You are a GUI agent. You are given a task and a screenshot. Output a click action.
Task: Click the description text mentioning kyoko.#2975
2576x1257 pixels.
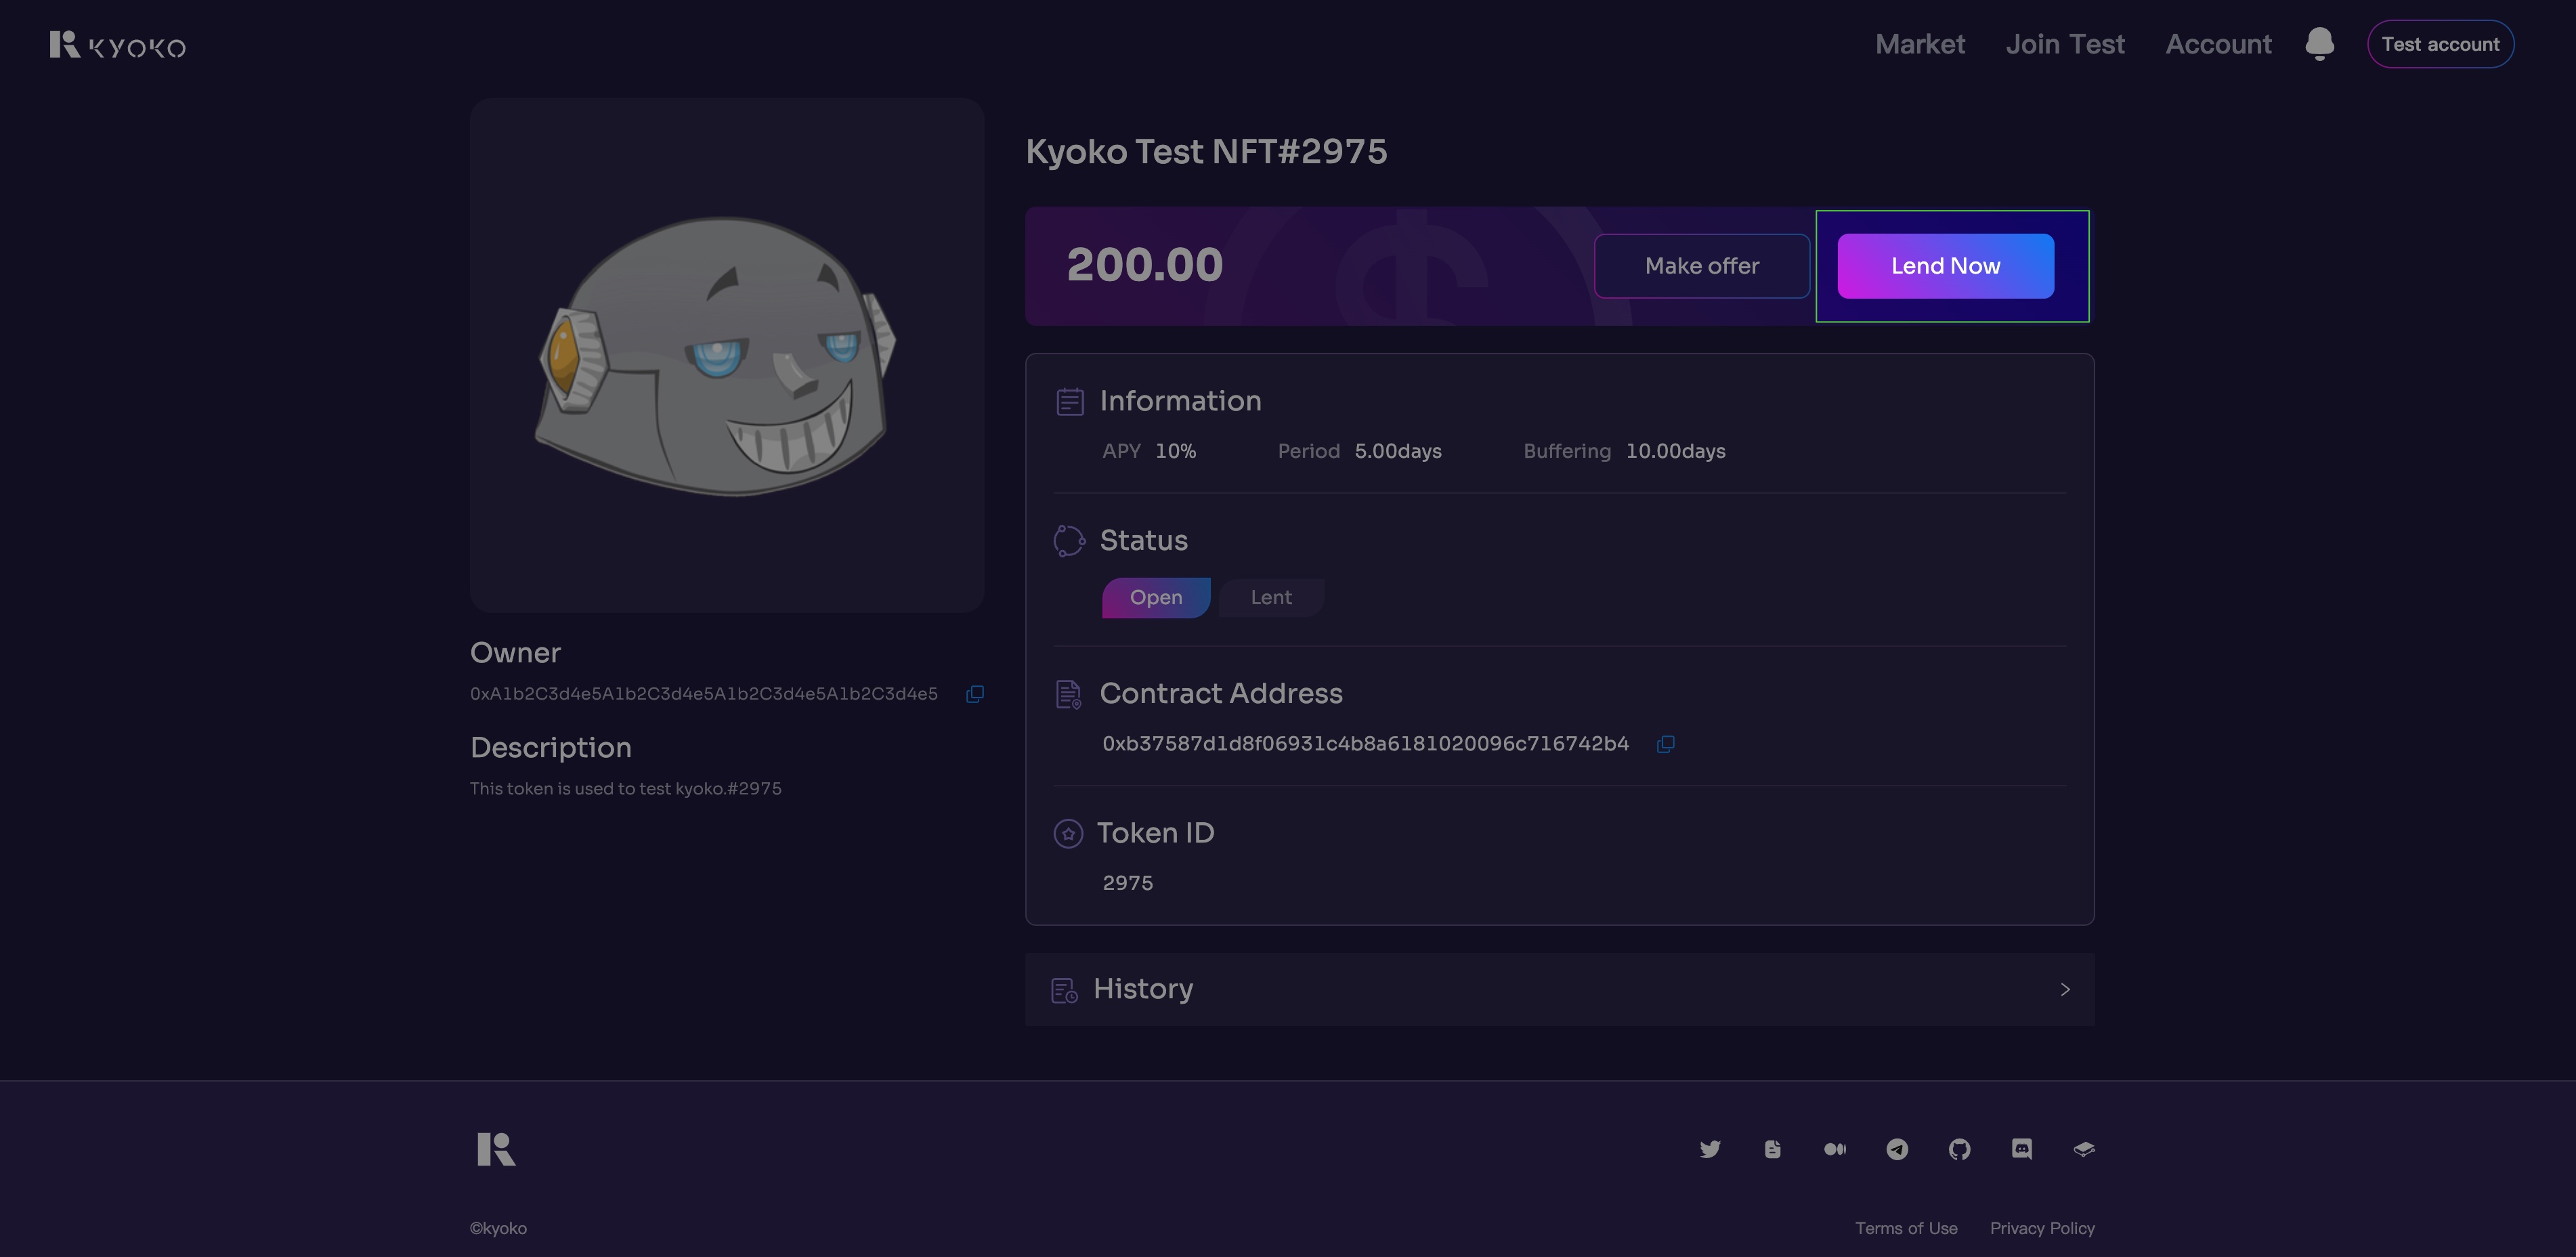point(626,789)
